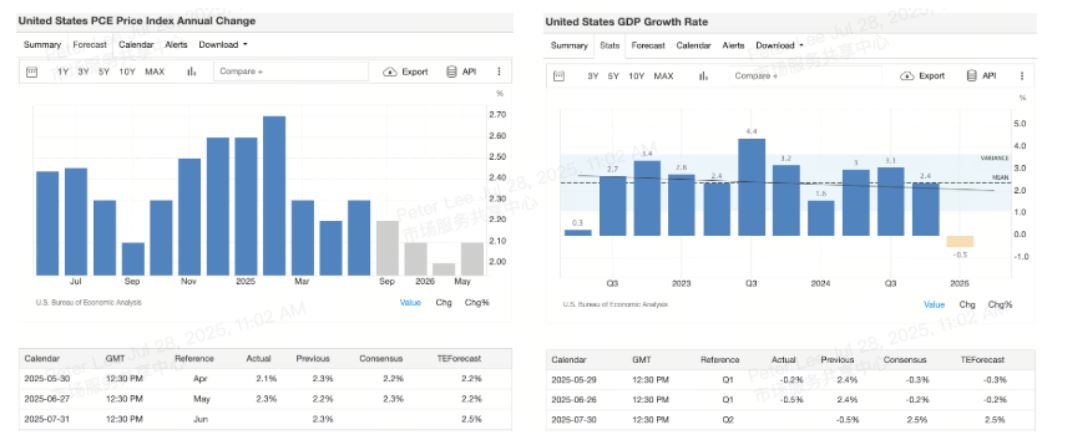Switch to Forecast tab in PCE panel
The width and height of the screenshot is (1065, 445).
[90, 45]
